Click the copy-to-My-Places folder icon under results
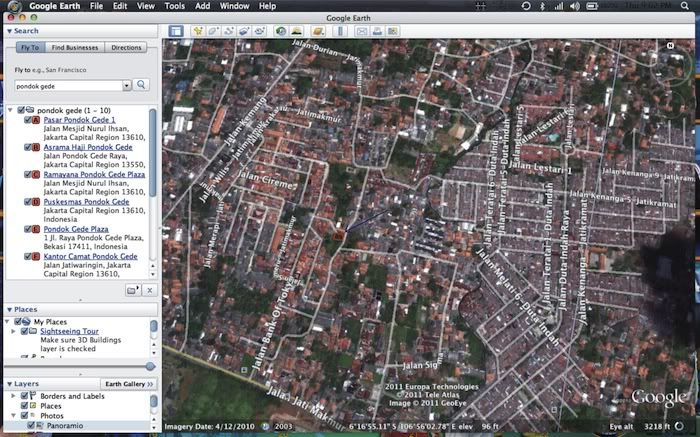The height and width of the screenshot is (437, 700). 133,291
